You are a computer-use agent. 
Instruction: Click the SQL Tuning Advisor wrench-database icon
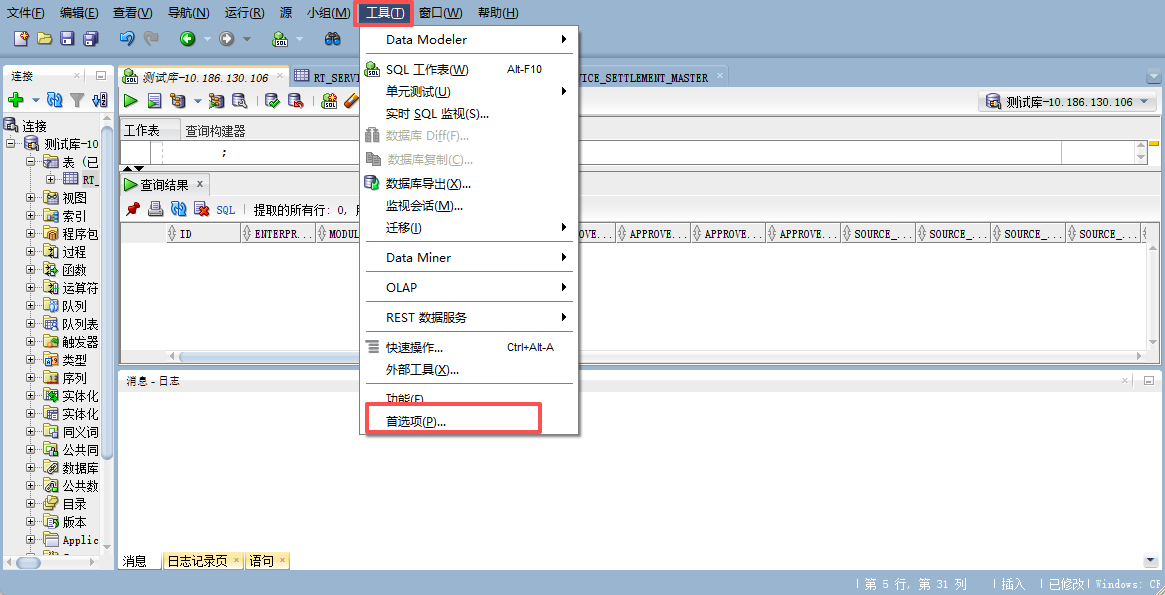pos(239,100)
